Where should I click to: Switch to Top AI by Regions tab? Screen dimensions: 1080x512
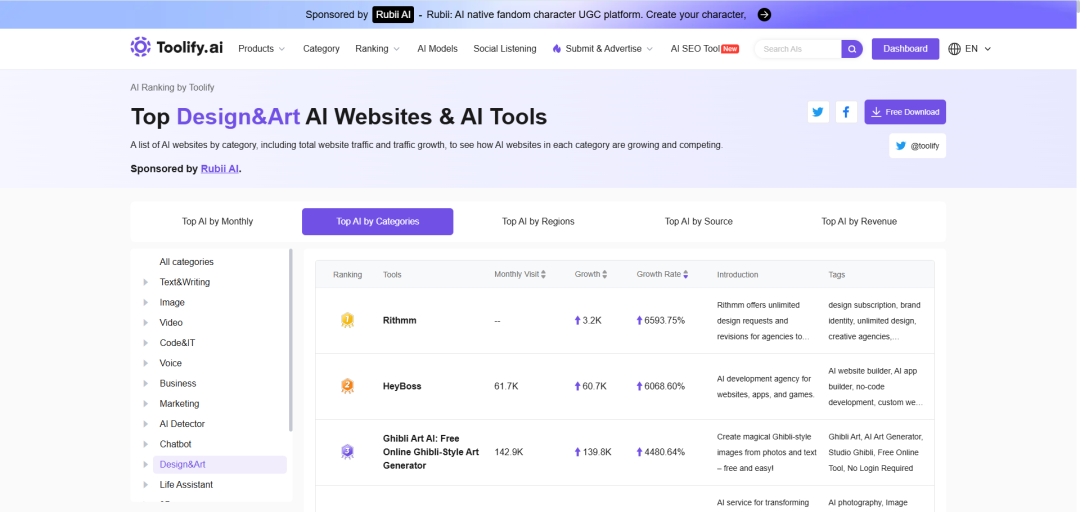pos(538,222)
